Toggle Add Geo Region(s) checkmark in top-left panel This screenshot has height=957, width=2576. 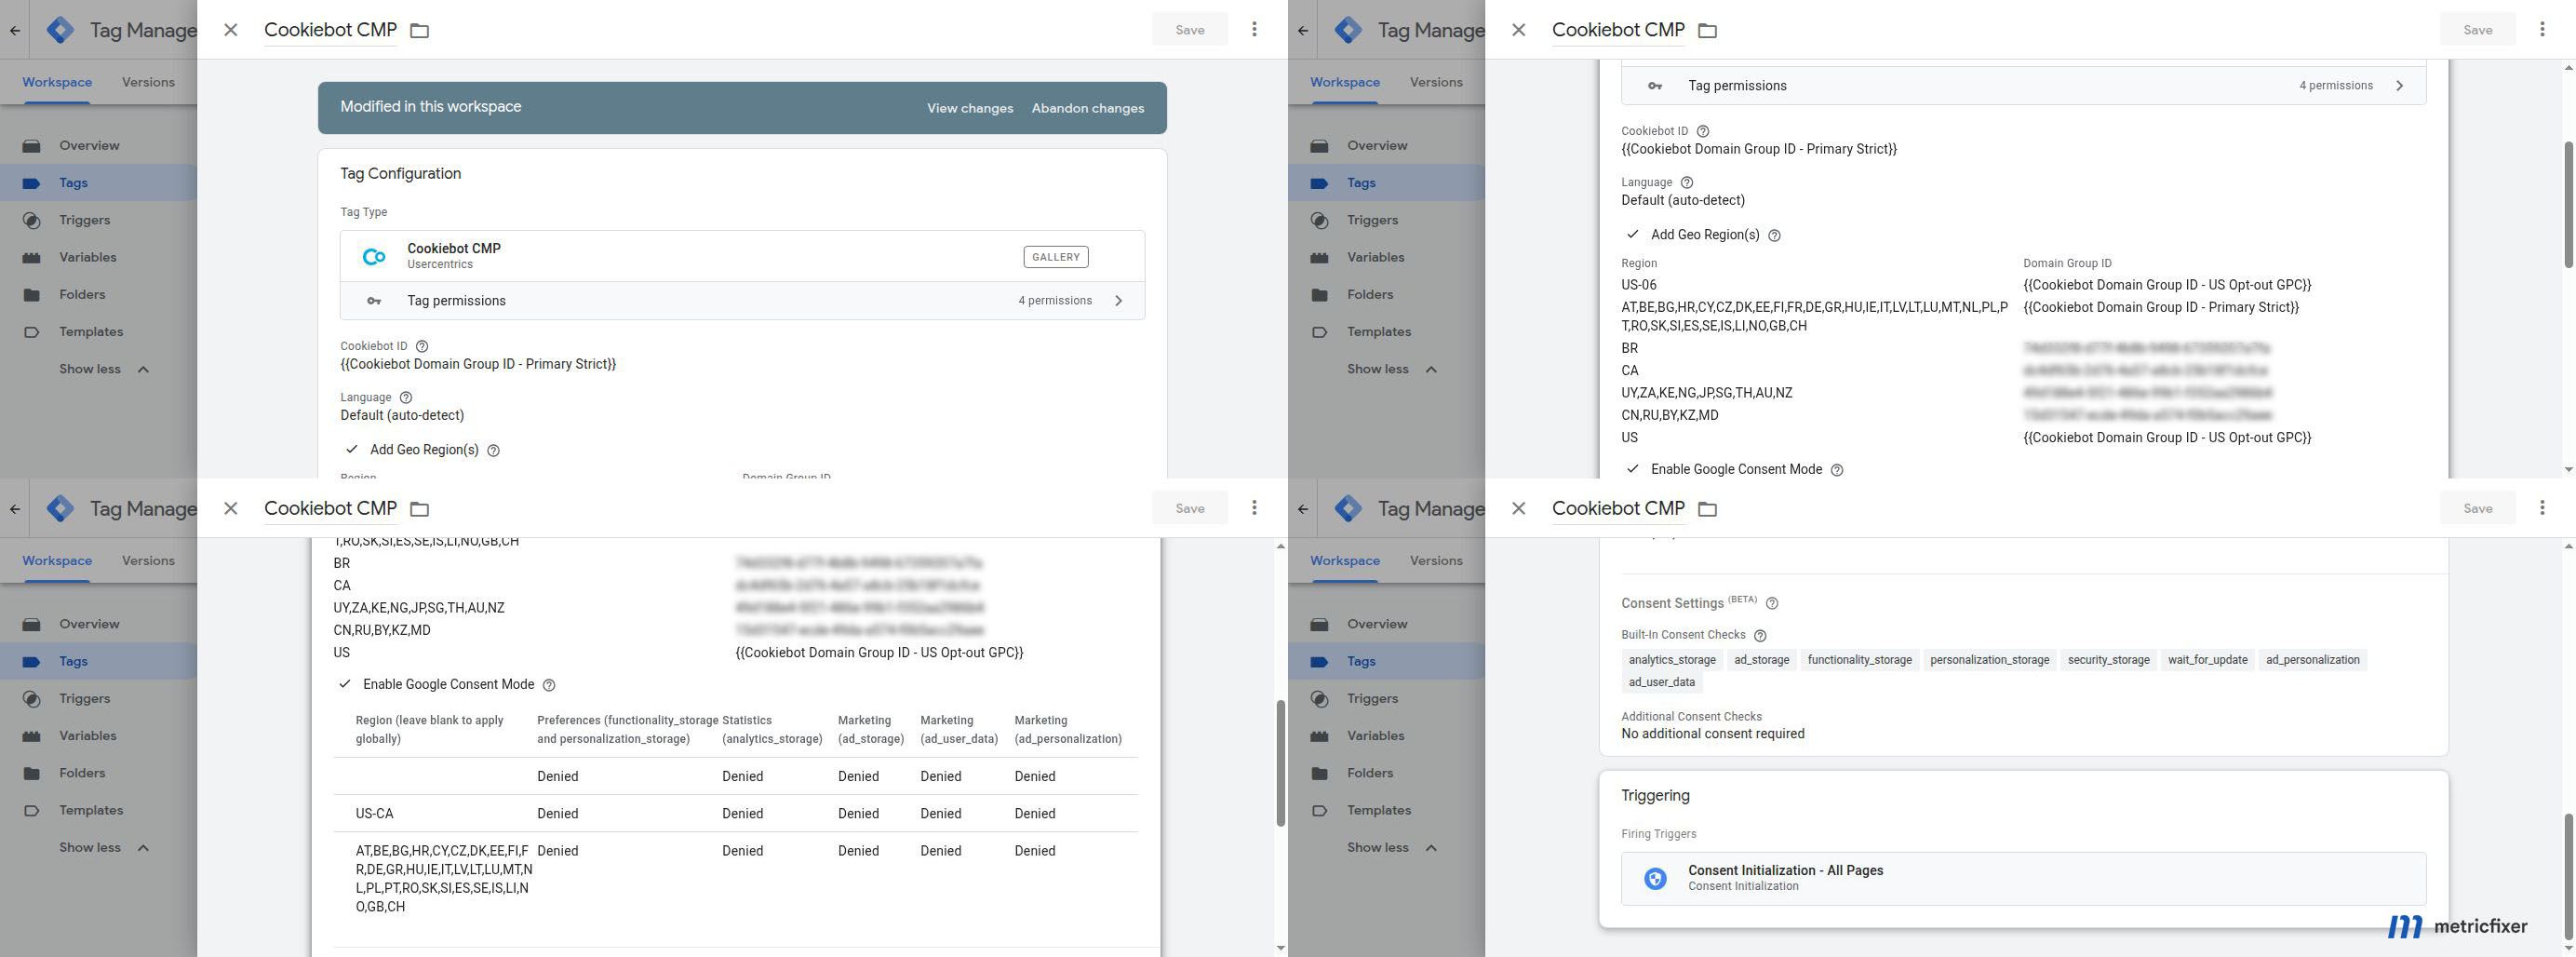click(x=351, y=449)
